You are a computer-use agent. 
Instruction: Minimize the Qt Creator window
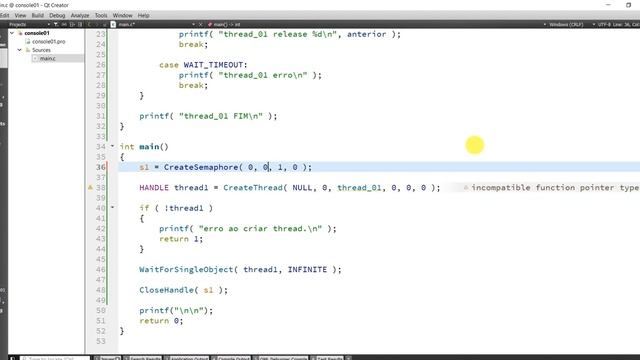point(608,5)
